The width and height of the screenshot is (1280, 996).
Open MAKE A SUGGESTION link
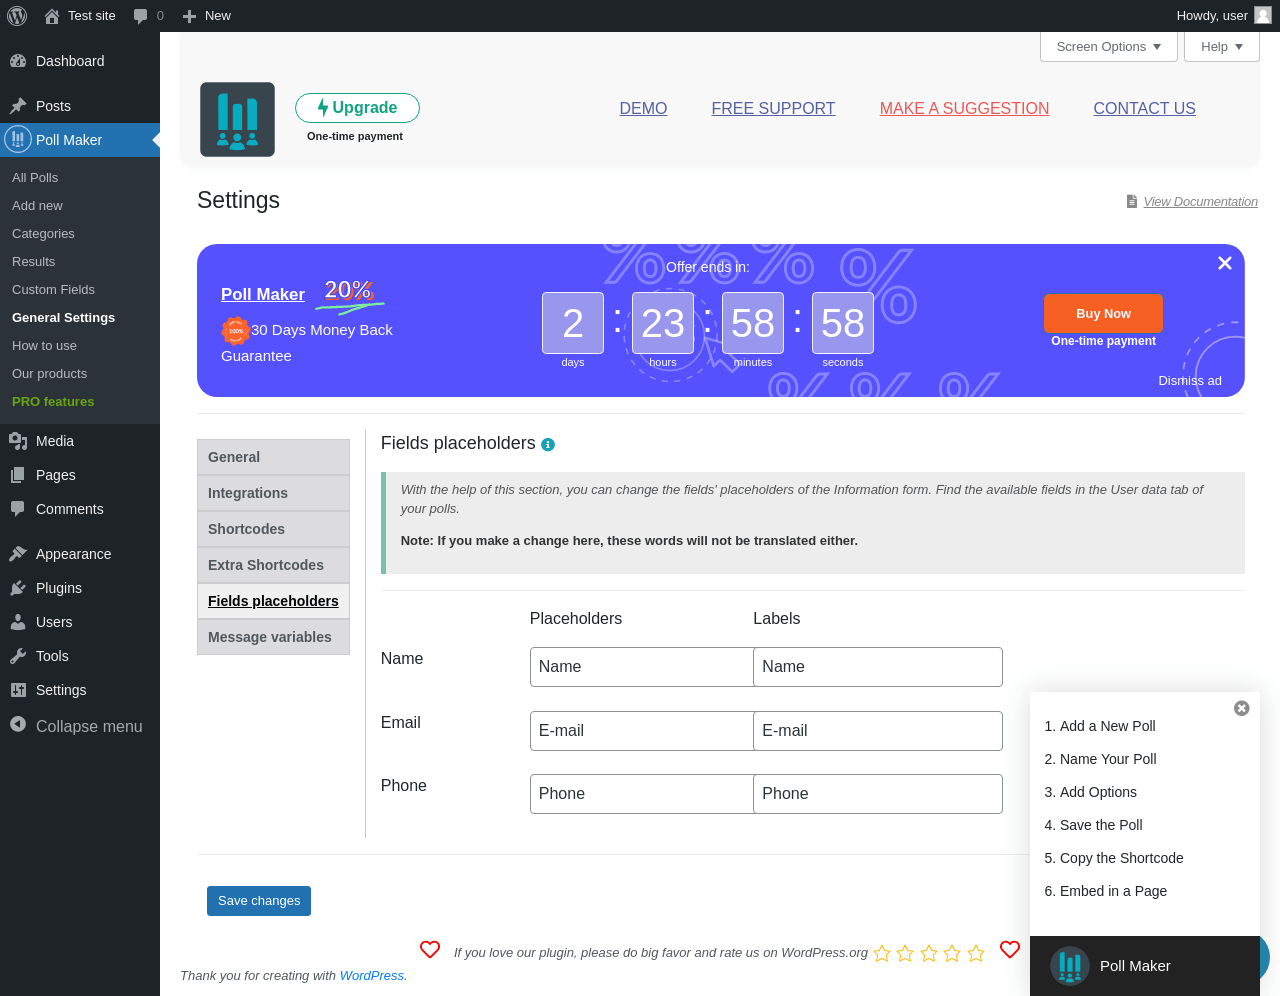pos(964,108)
